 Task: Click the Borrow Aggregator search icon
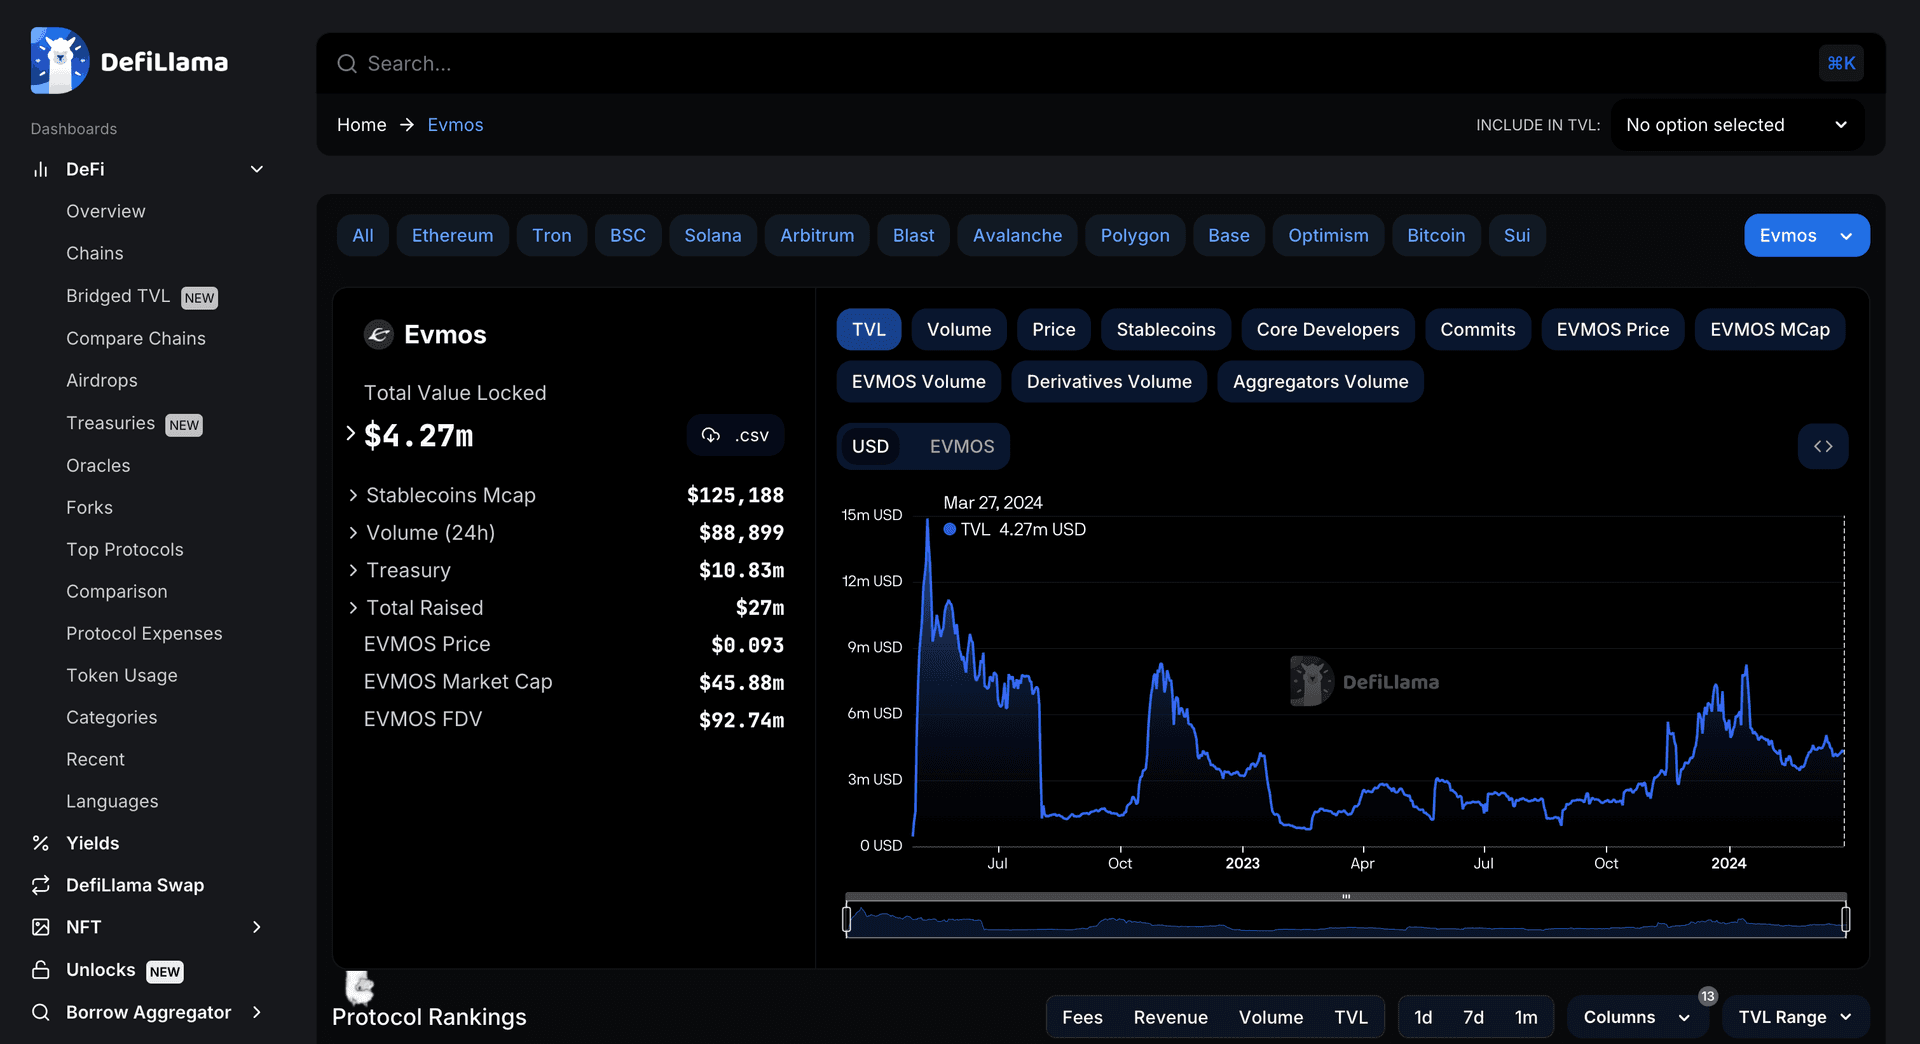click(x=41, y=1012)
